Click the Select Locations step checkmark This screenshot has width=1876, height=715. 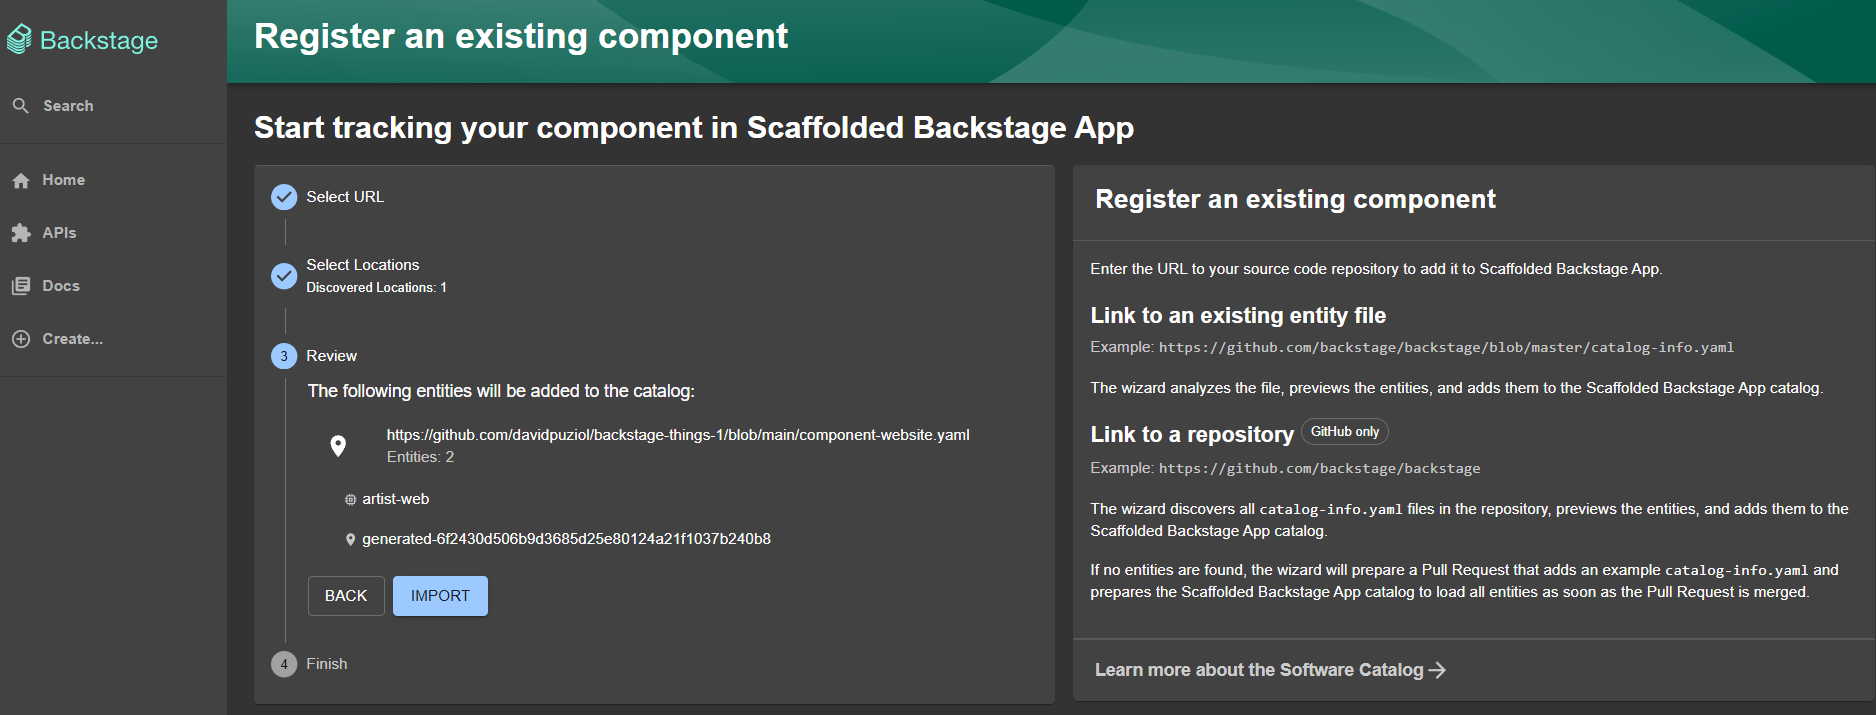(284, 276)
